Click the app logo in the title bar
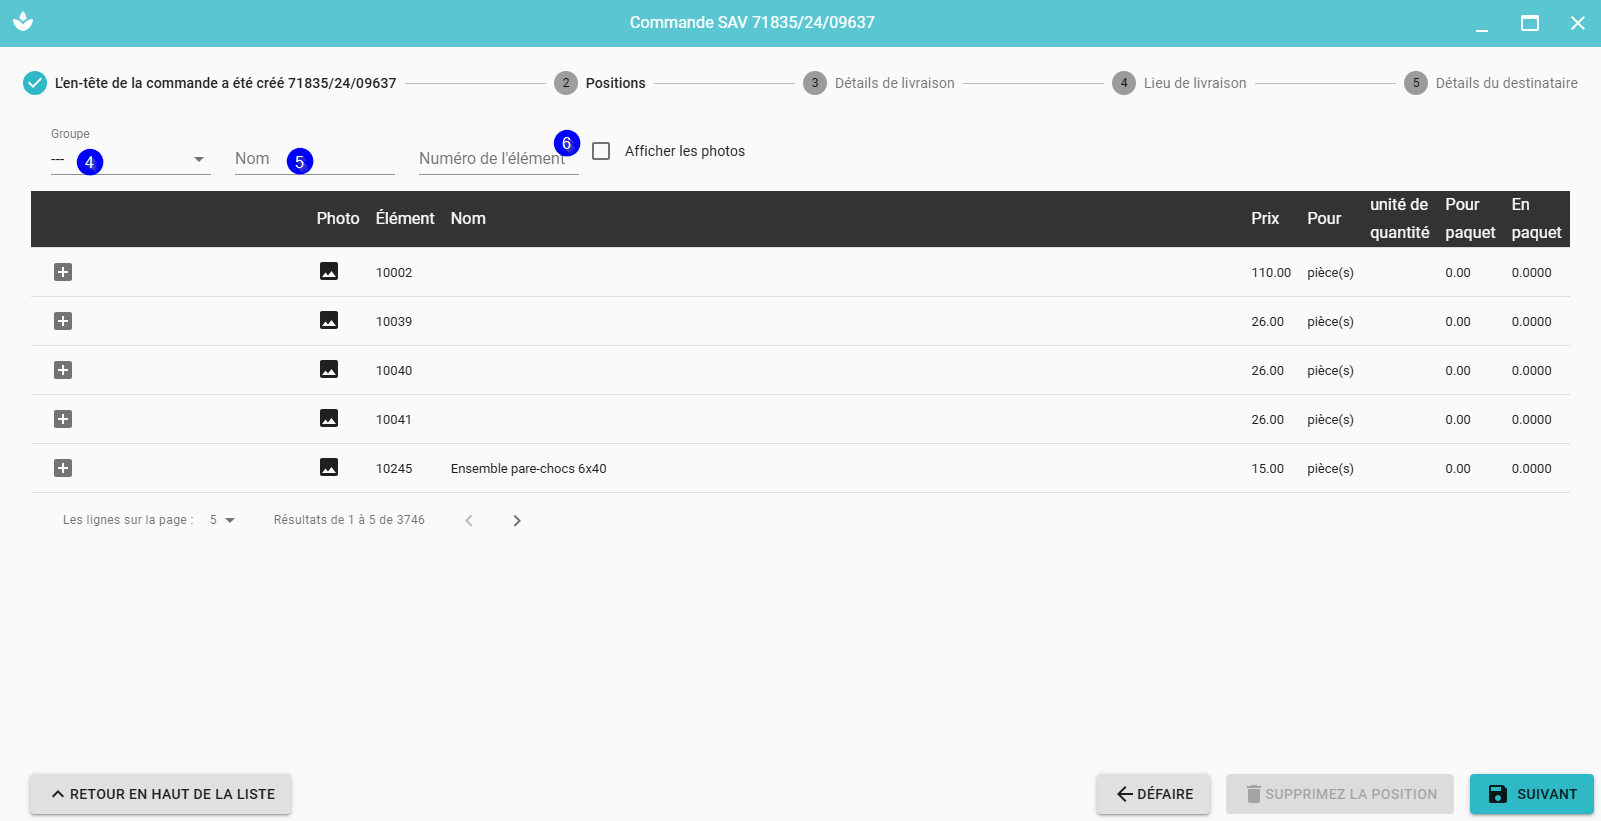Viewport: 1601px width, 821px height. click(x=23, y=22)
